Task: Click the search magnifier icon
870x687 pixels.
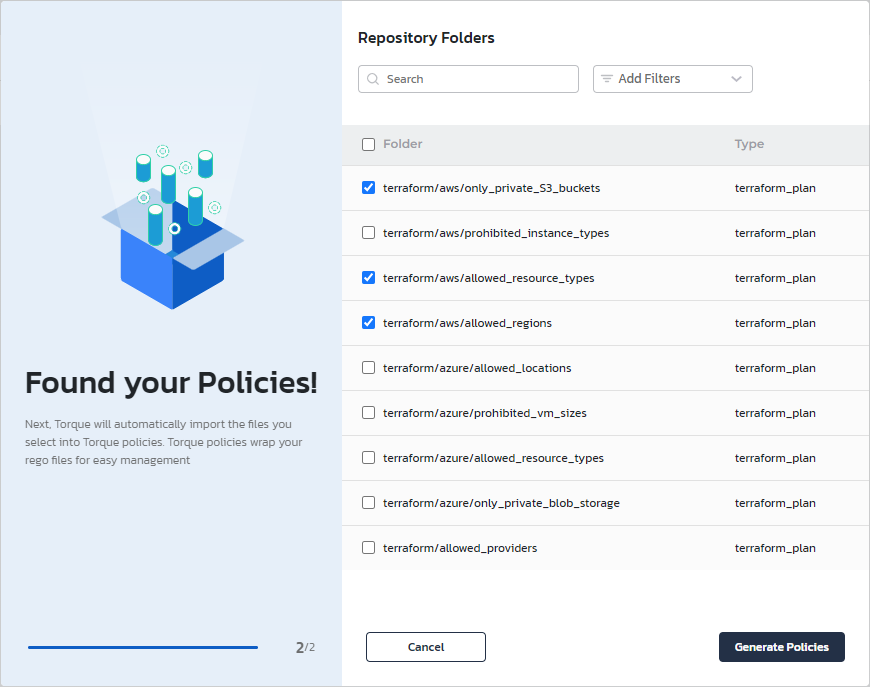Action: [x=373, y=79]
